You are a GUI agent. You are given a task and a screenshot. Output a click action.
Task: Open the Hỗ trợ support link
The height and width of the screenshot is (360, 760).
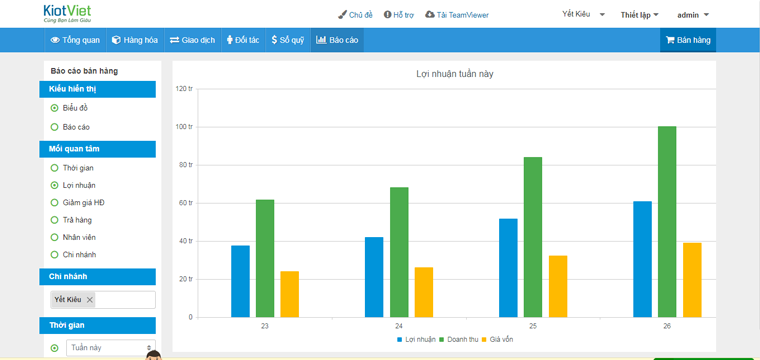(x=399, y=15)
